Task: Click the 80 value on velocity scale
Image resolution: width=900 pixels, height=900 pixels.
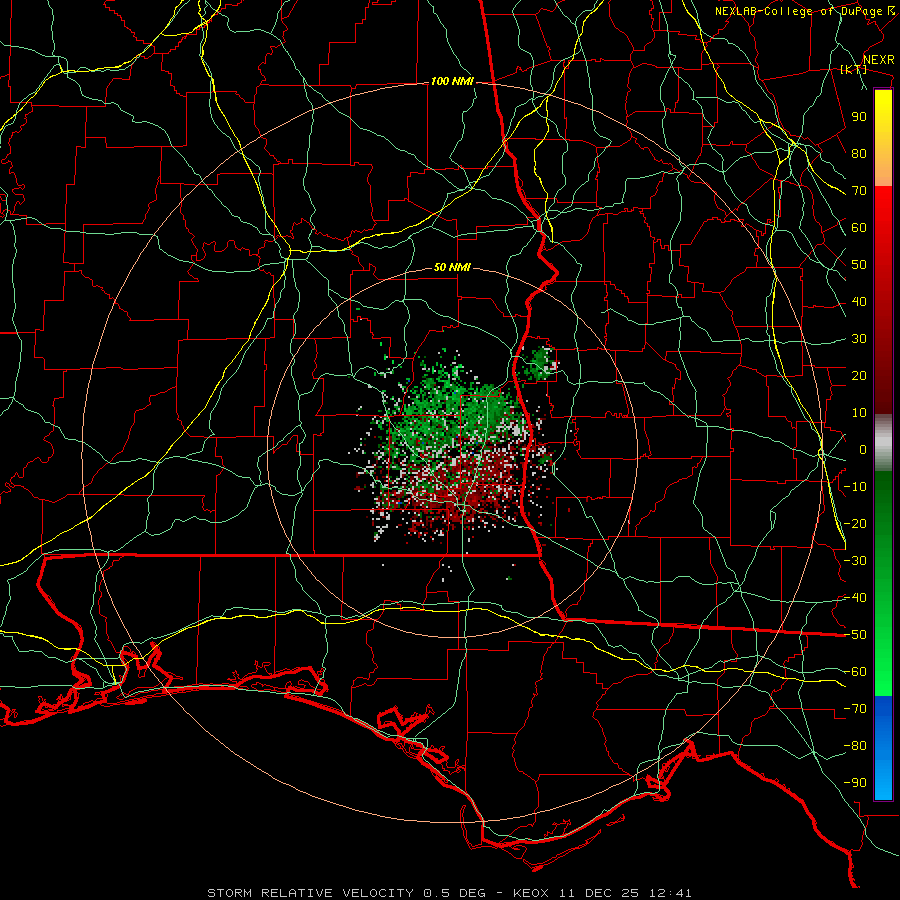Action: (x=859, y=153)
